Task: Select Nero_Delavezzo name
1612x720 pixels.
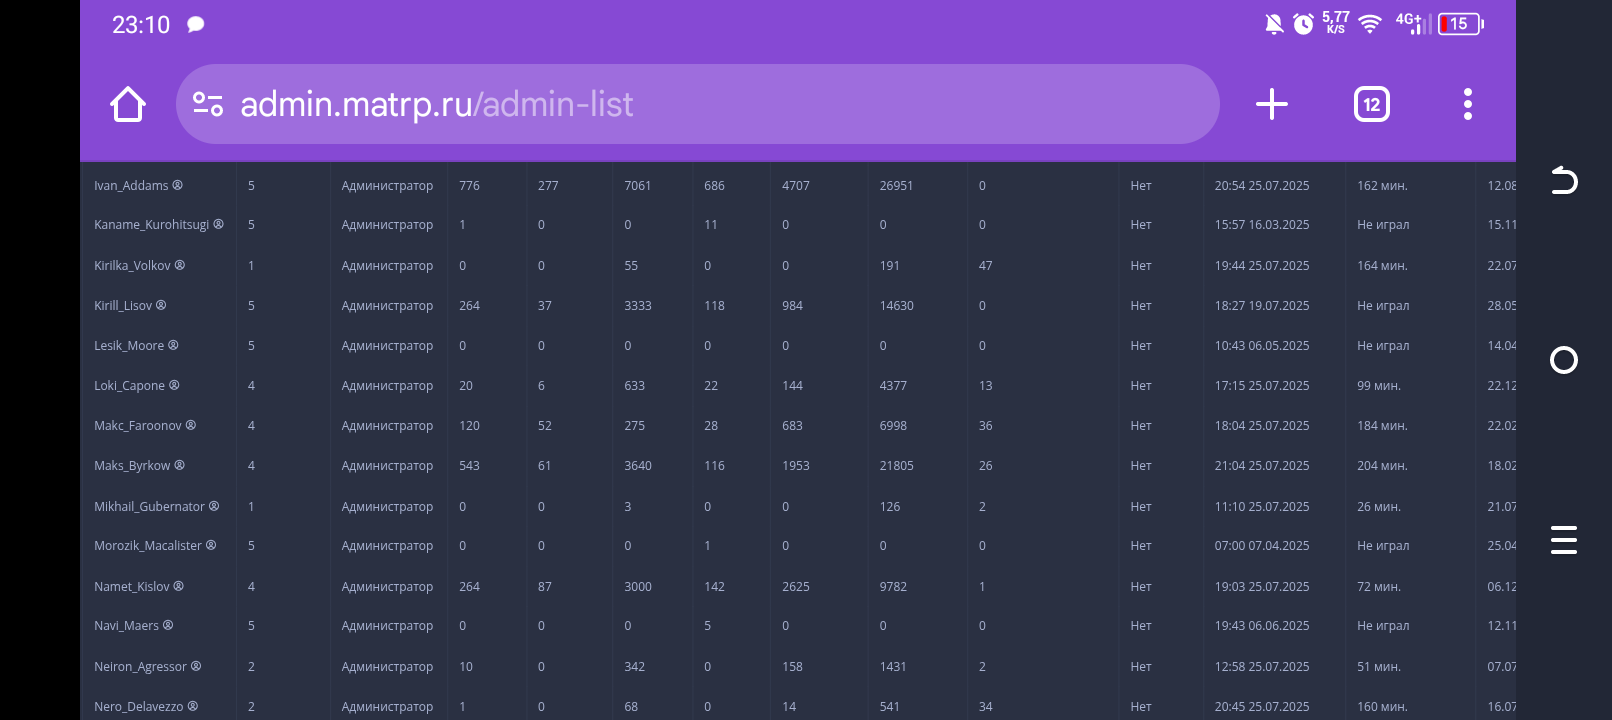Action: pos(139,707)
